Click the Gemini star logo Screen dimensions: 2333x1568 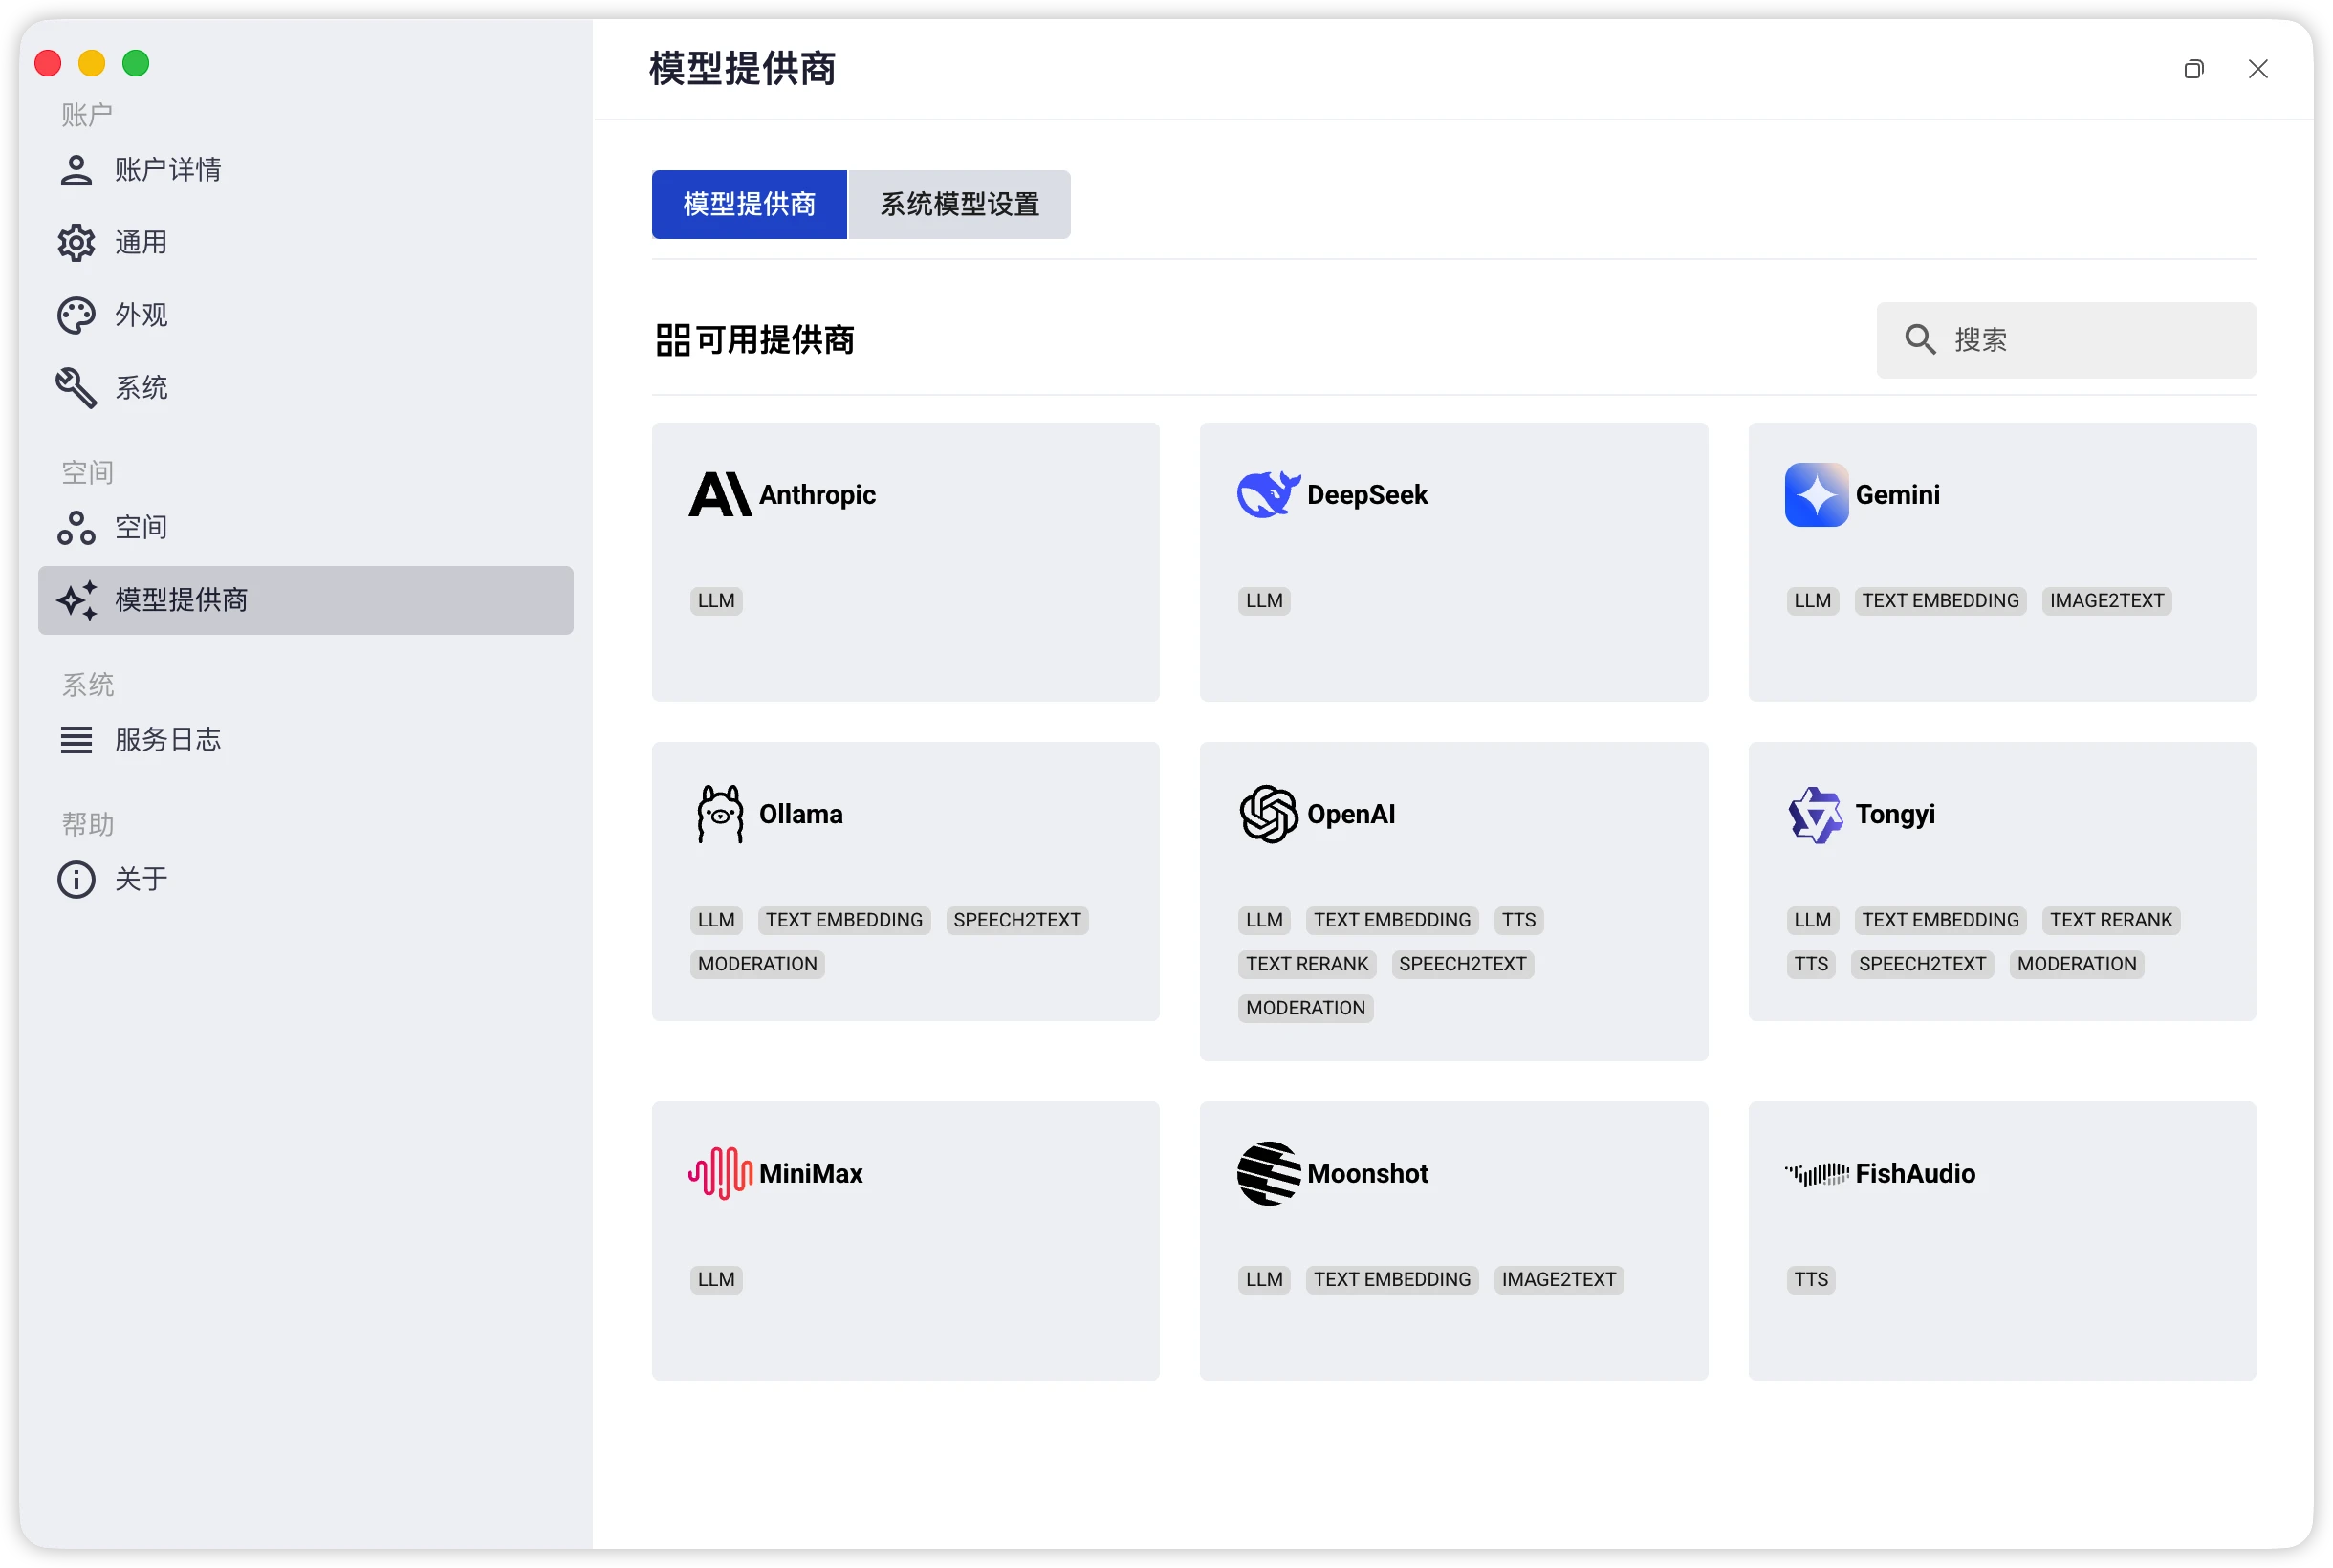pos(1816,494)
